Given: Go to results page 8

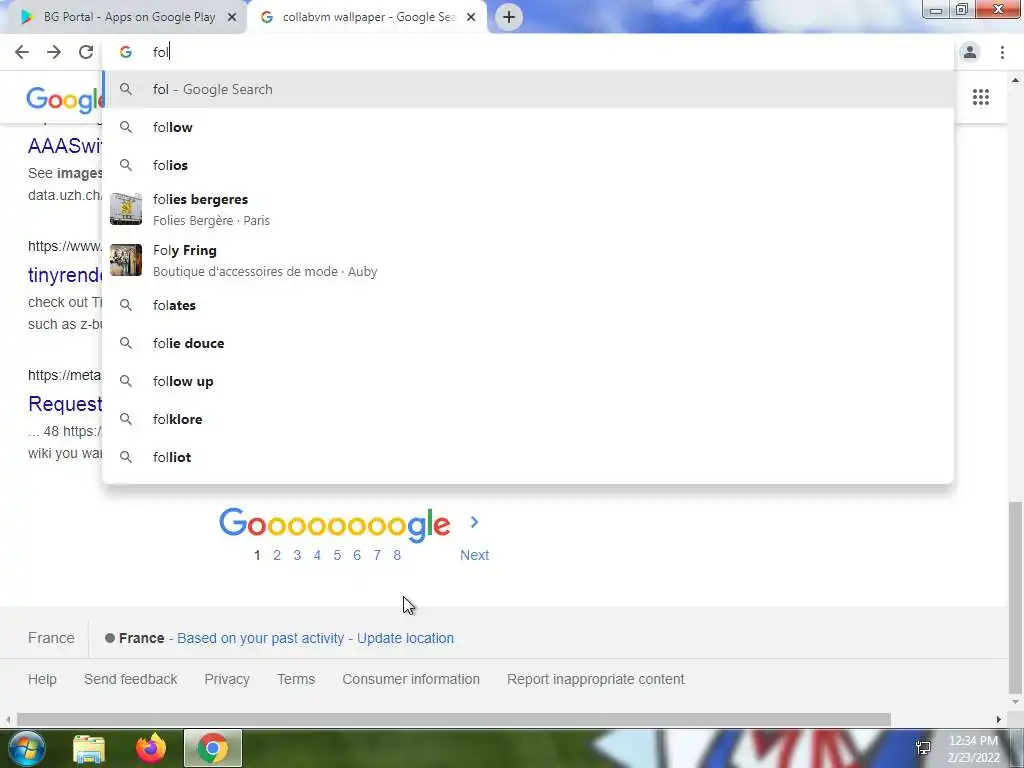Looking at the screenshot, I should 397,555.
